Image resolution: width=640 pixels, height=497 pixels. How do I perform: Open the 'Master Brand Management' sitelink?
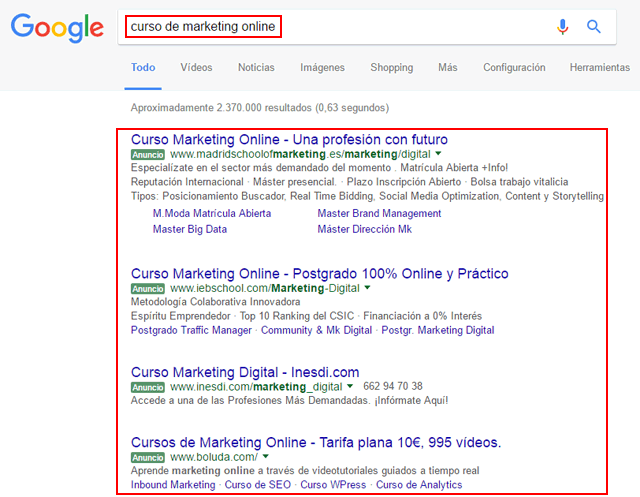379,213
